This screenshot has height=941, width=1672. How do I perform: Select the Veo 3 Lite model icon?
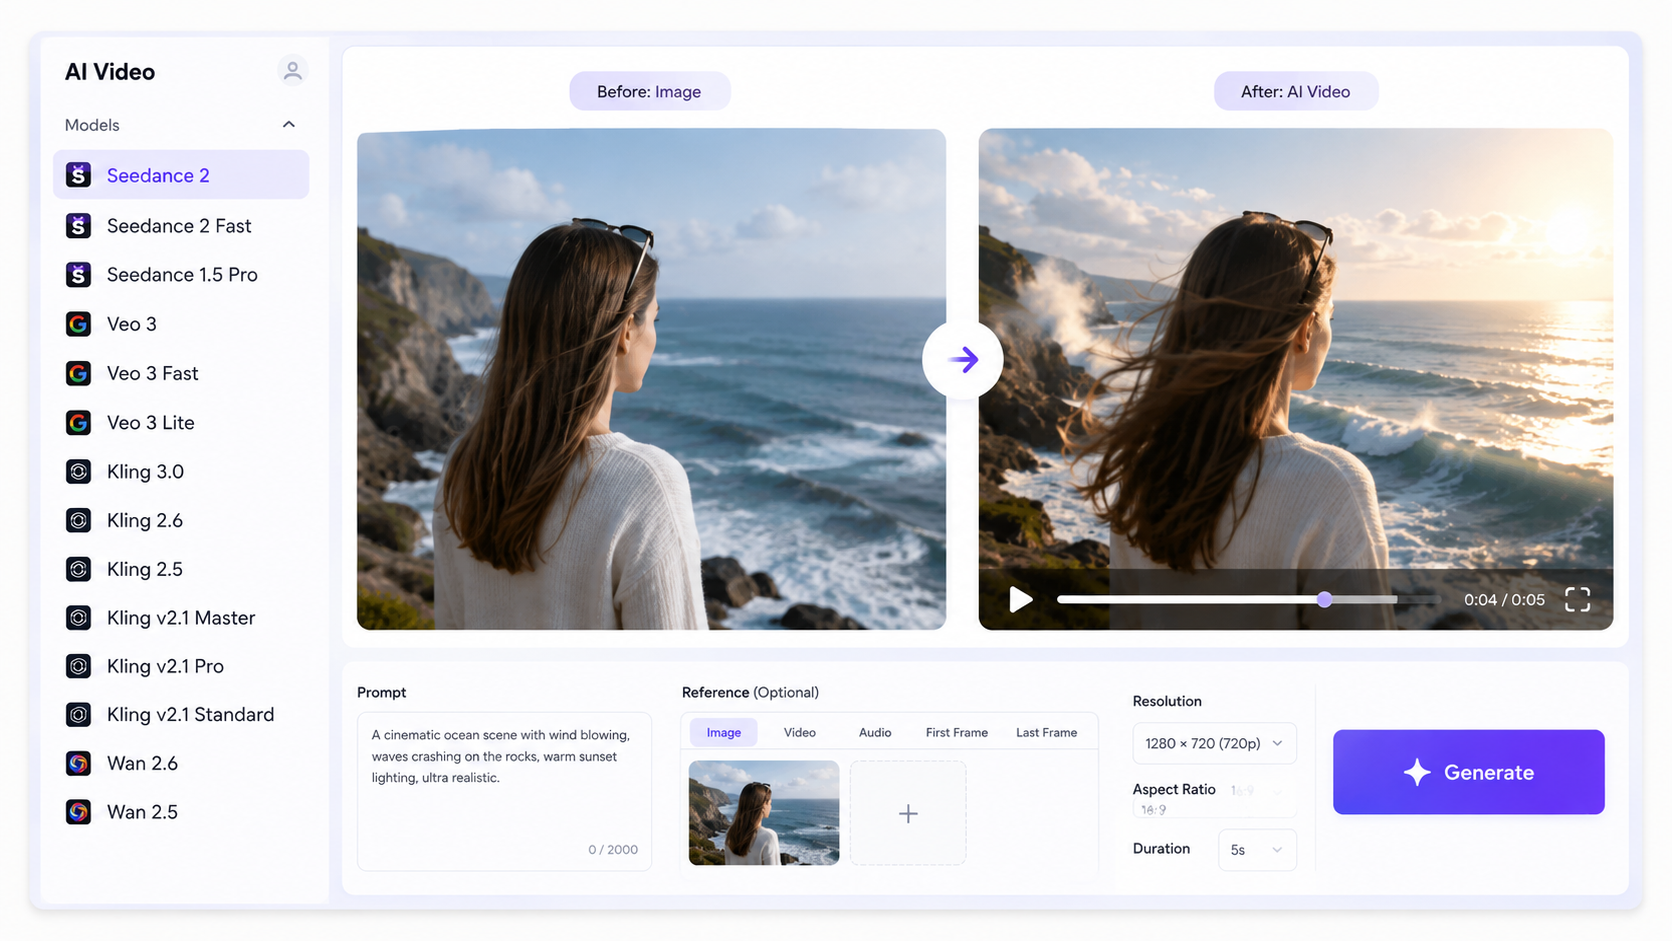click(x=78, y=423)
